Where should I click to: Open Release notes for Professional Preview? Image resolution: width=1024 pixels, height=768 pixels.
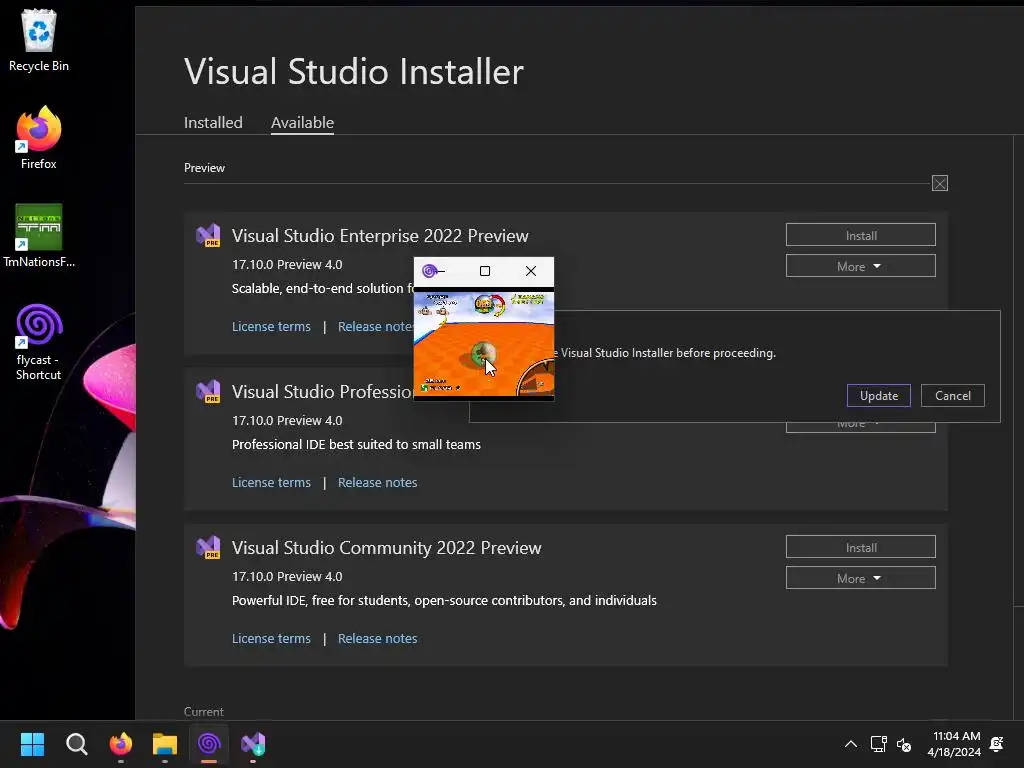[377, 483]
